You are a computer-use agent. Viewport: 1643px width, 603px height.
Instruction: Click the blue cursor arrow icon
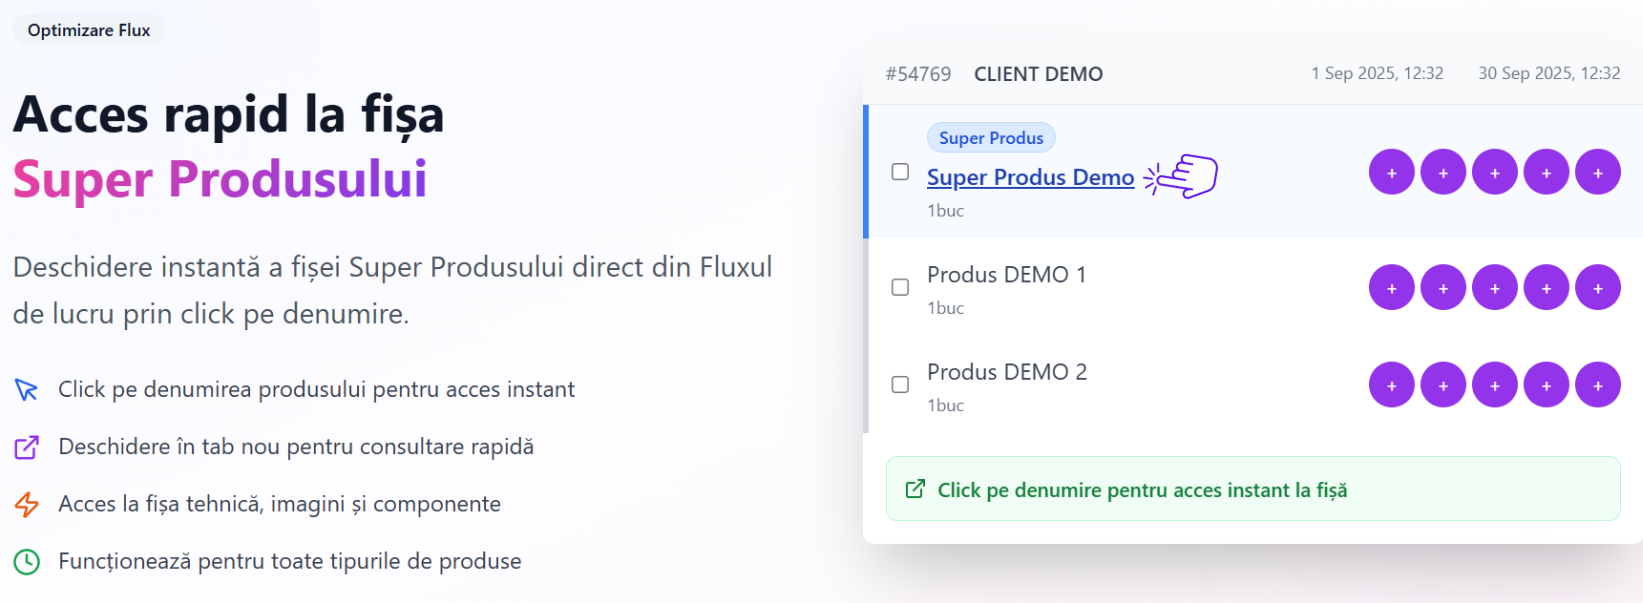[27, 389]
